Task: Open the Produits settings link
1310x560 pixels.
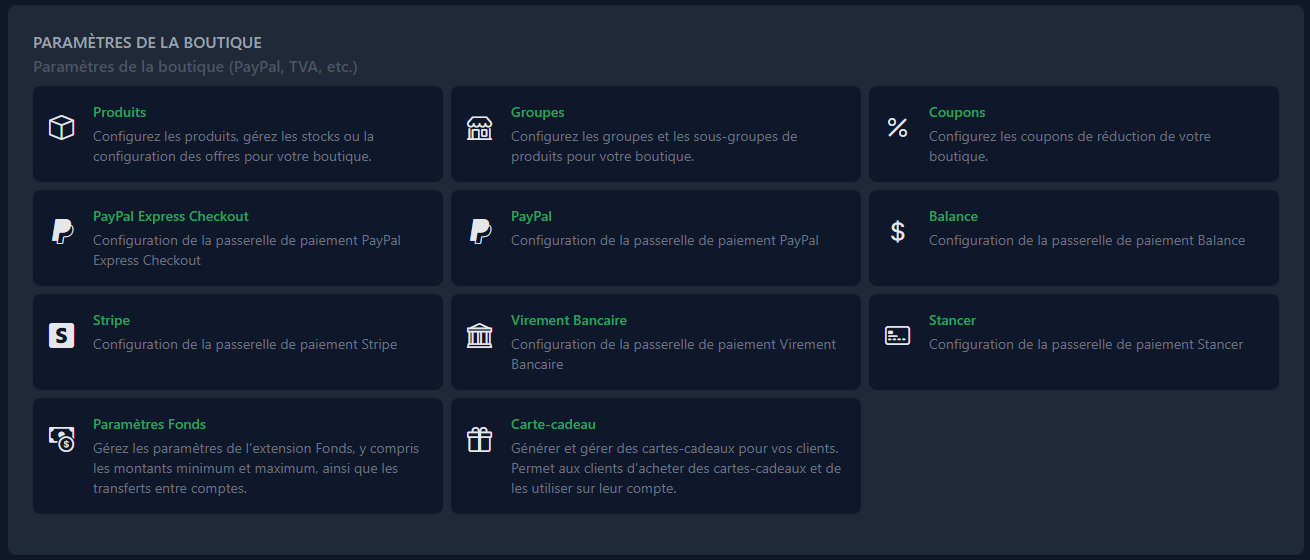Action: pyautogui.click(x=119, y=113)
